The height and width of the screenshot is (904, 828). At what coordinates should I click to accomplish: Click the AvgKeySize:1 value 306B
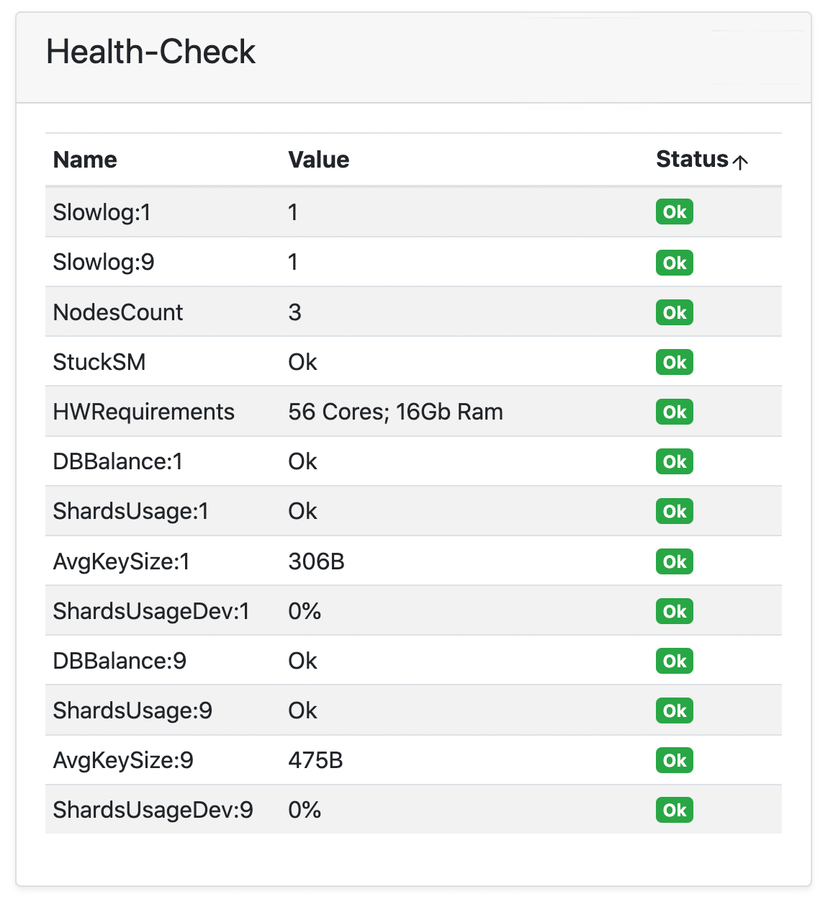pyautogui.click(x=314, y=561)
